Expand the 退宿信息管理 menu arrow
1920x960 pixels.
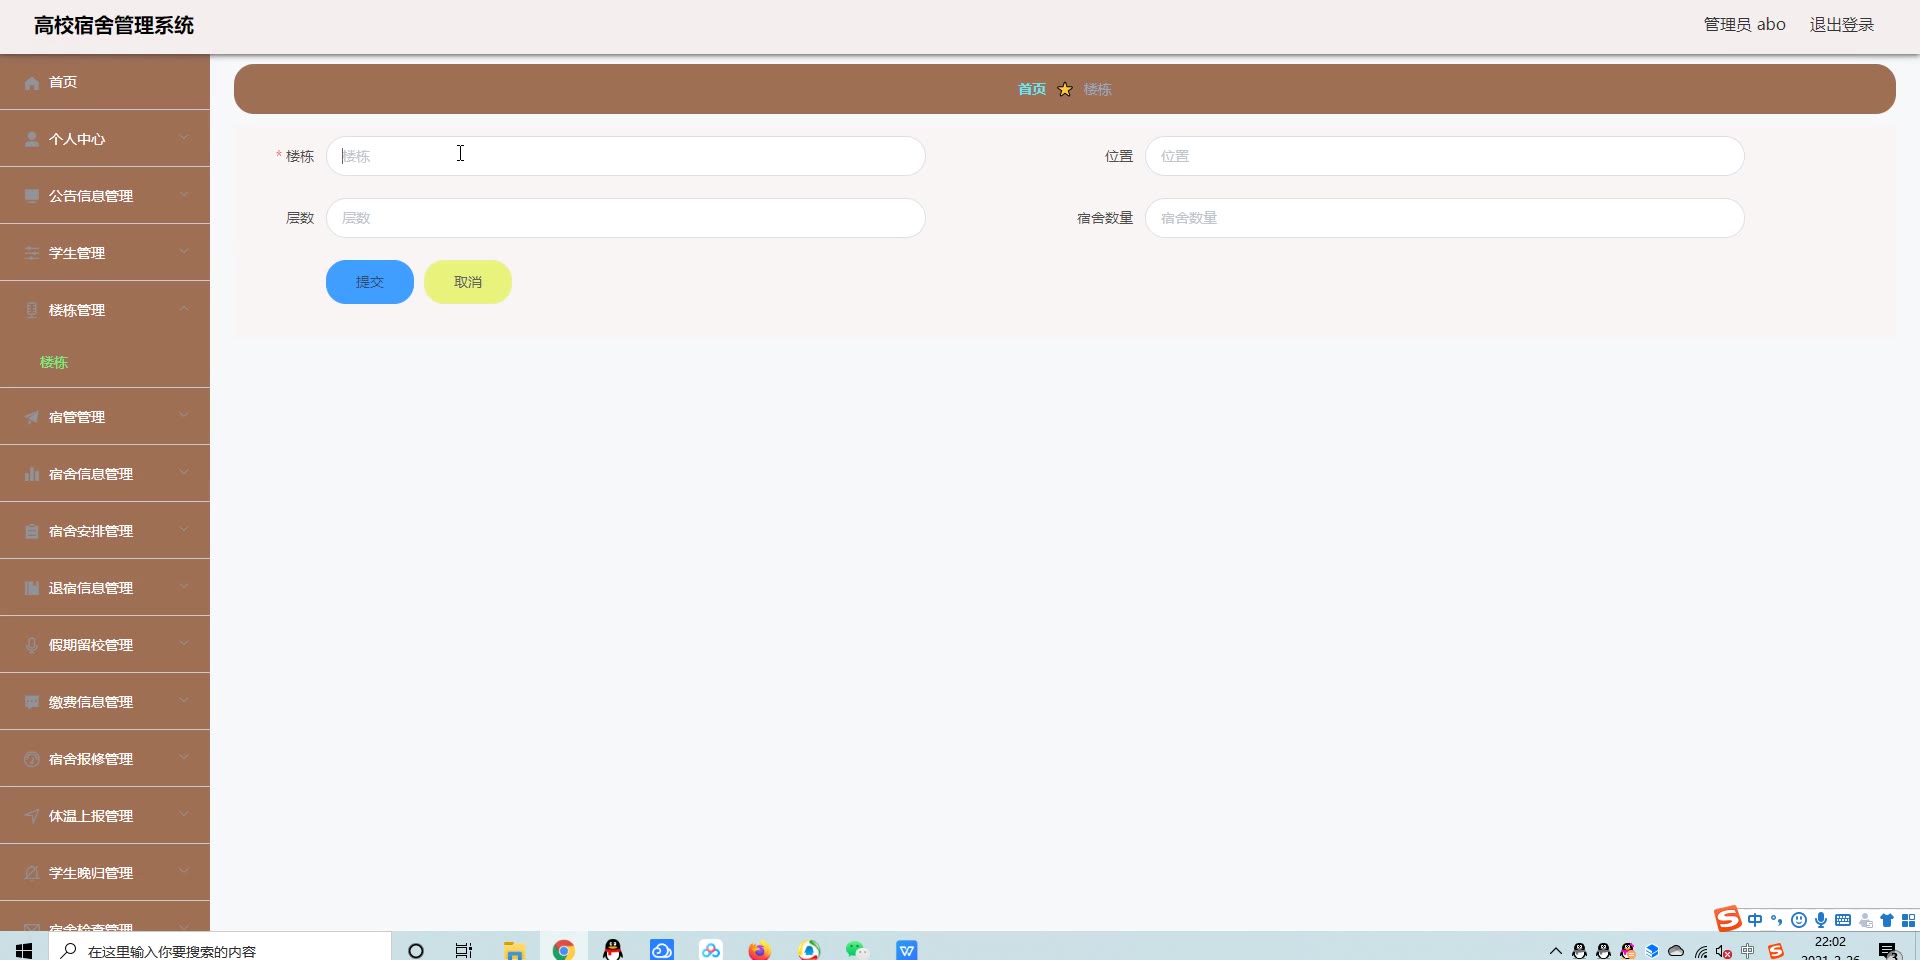(184, 587)
